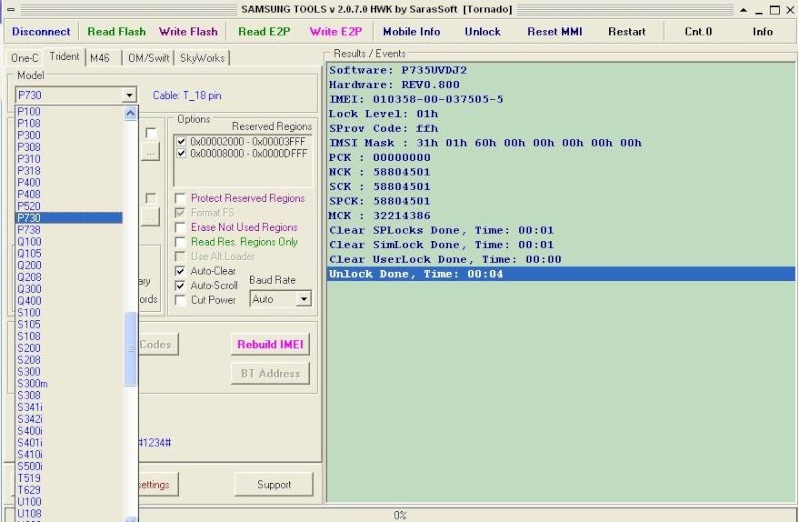This screenshot has width=799, height=522.
Task: Click Write E2P button
Action: 336,32
